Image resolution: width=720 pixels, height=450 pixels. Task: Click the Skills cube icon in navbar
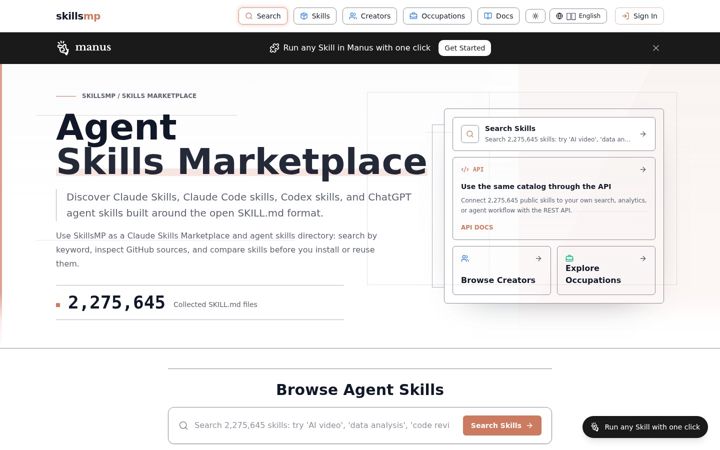tap(304, 16)
